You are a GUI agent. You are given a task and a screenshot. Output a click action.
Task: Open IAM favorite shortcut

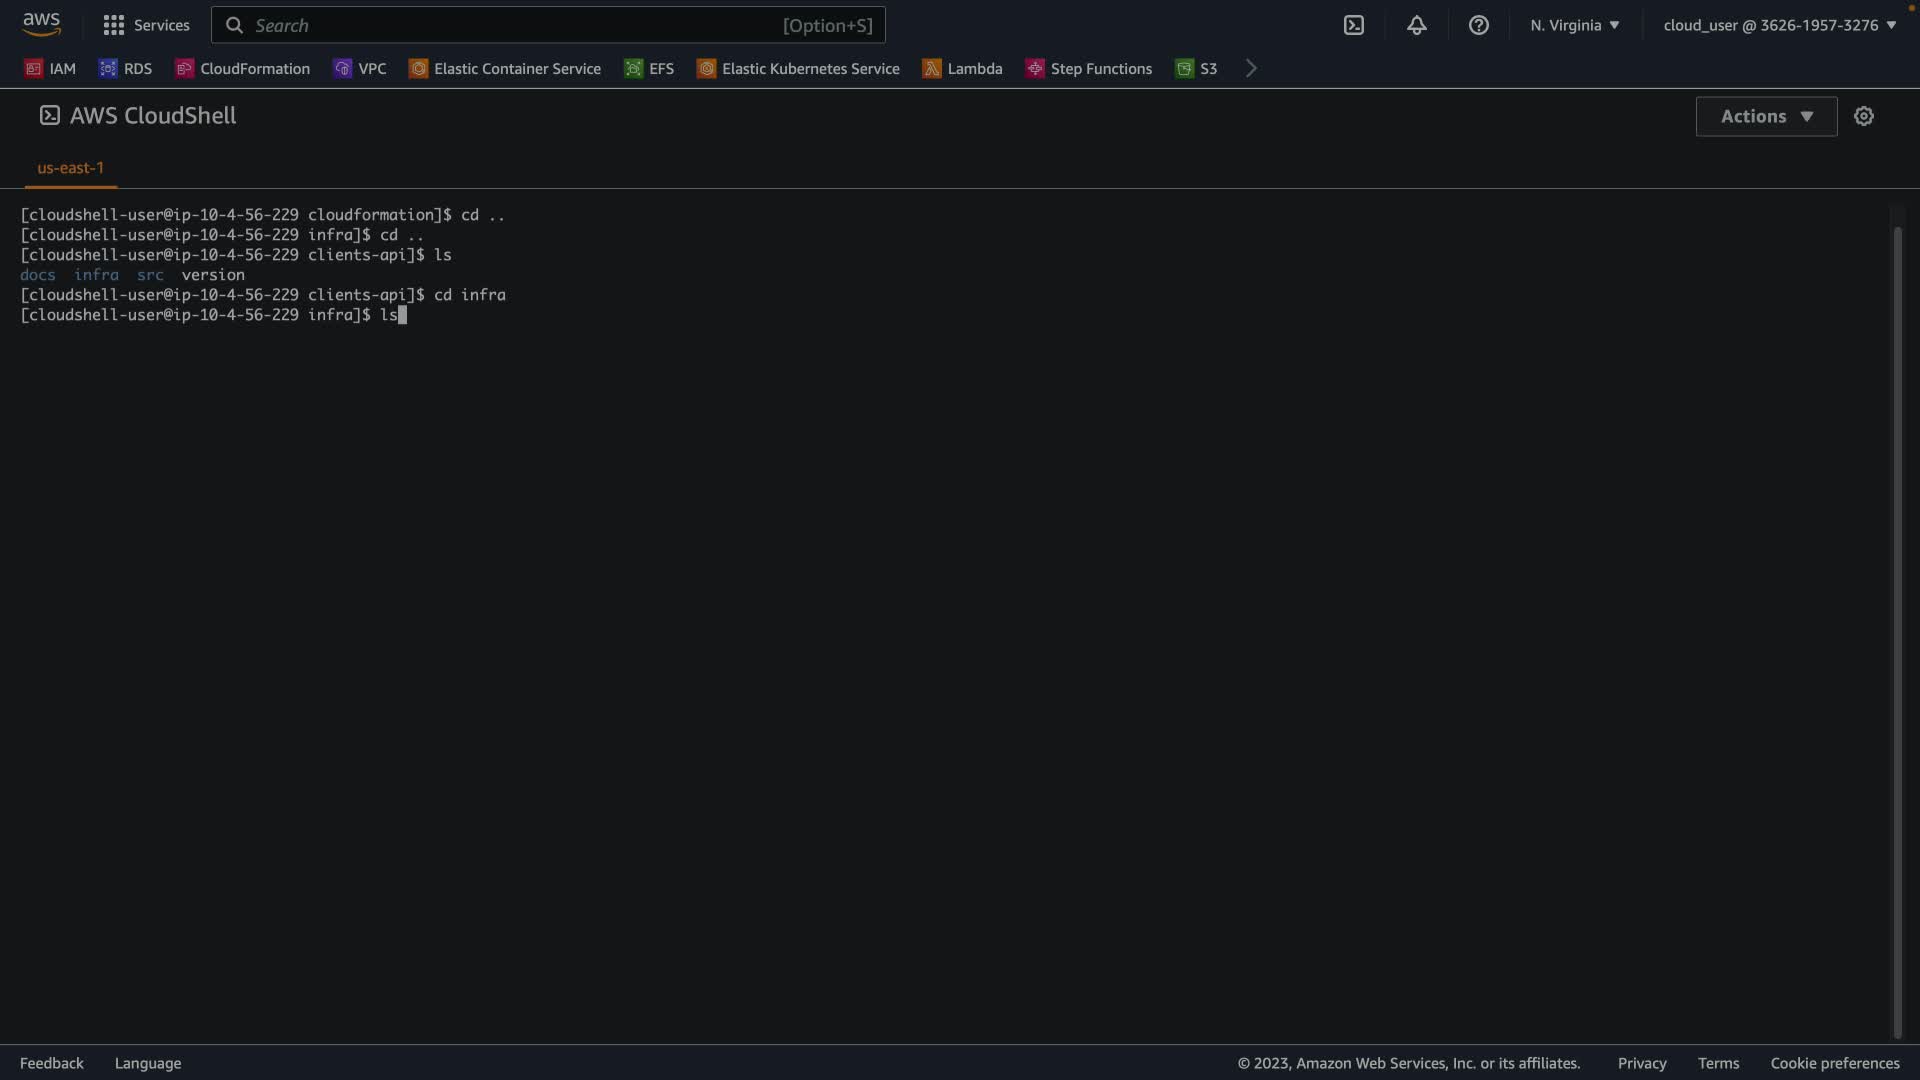(x=51, y=68)
